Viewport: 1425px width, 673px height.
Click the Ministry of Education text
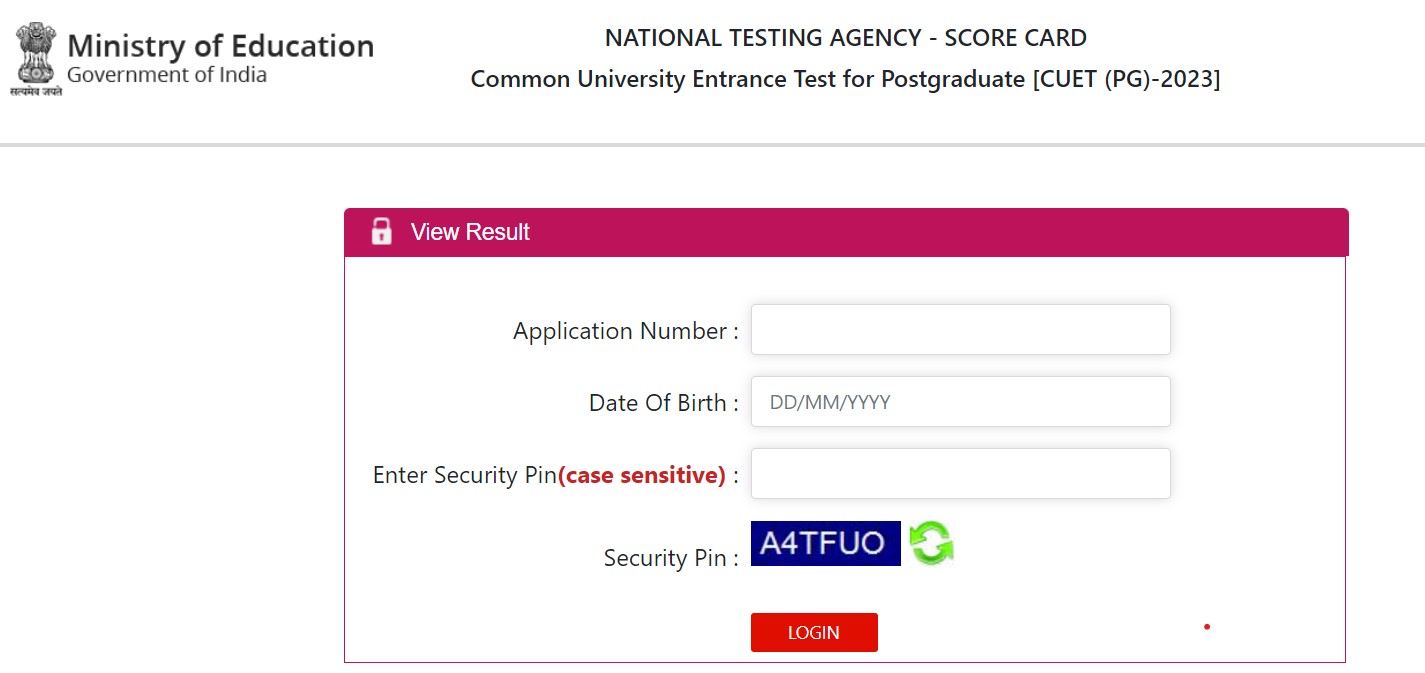pos(220,44)
